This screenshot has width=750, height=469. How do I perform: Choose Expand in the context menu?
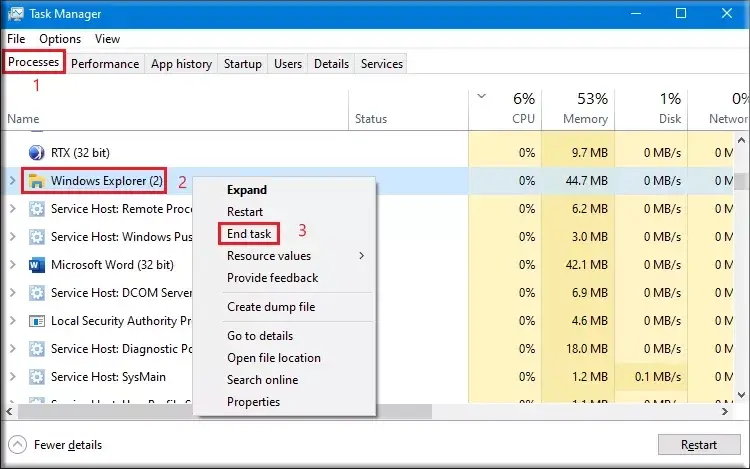(x=246, y=190)
